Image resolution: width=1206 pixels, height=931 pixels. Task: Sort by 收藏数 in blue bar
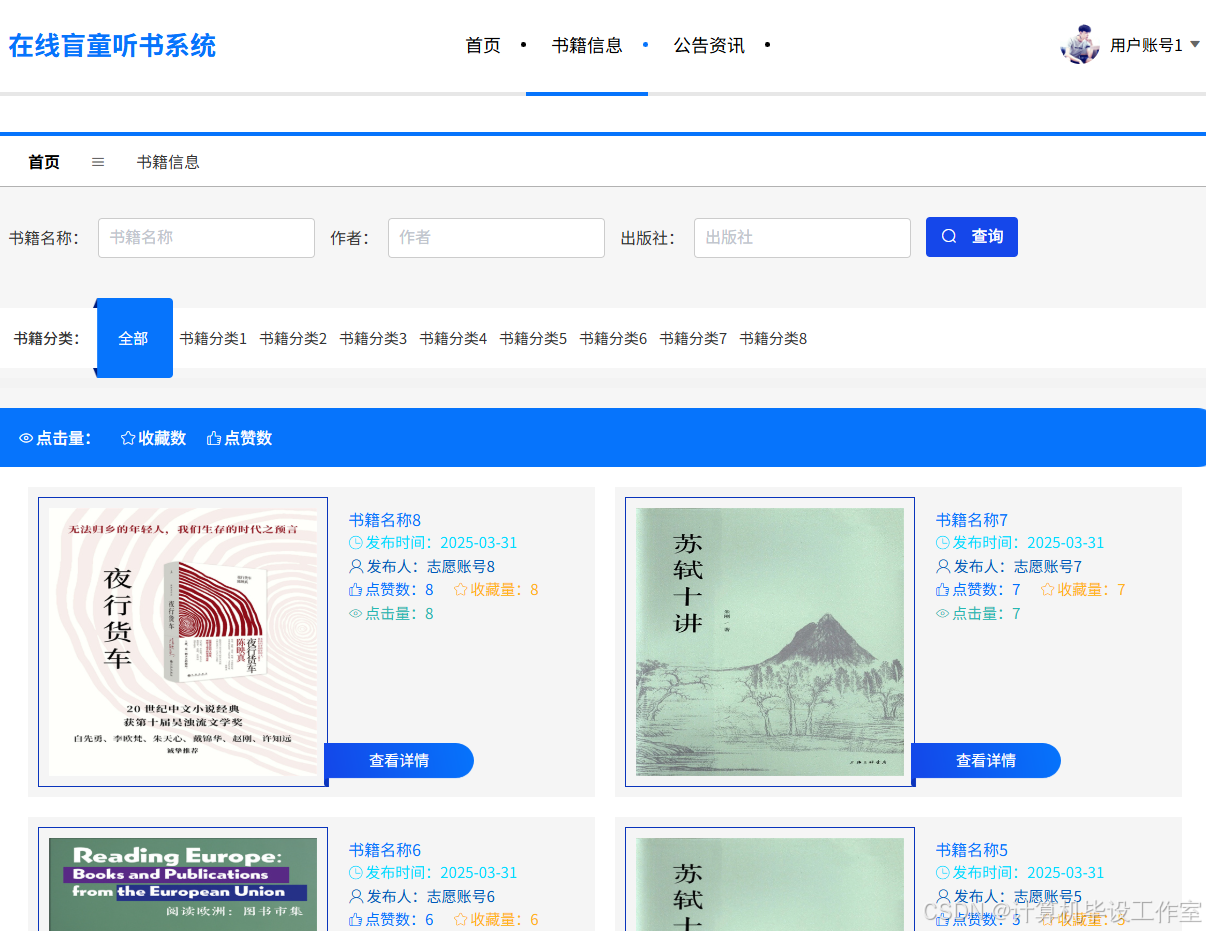153,438
